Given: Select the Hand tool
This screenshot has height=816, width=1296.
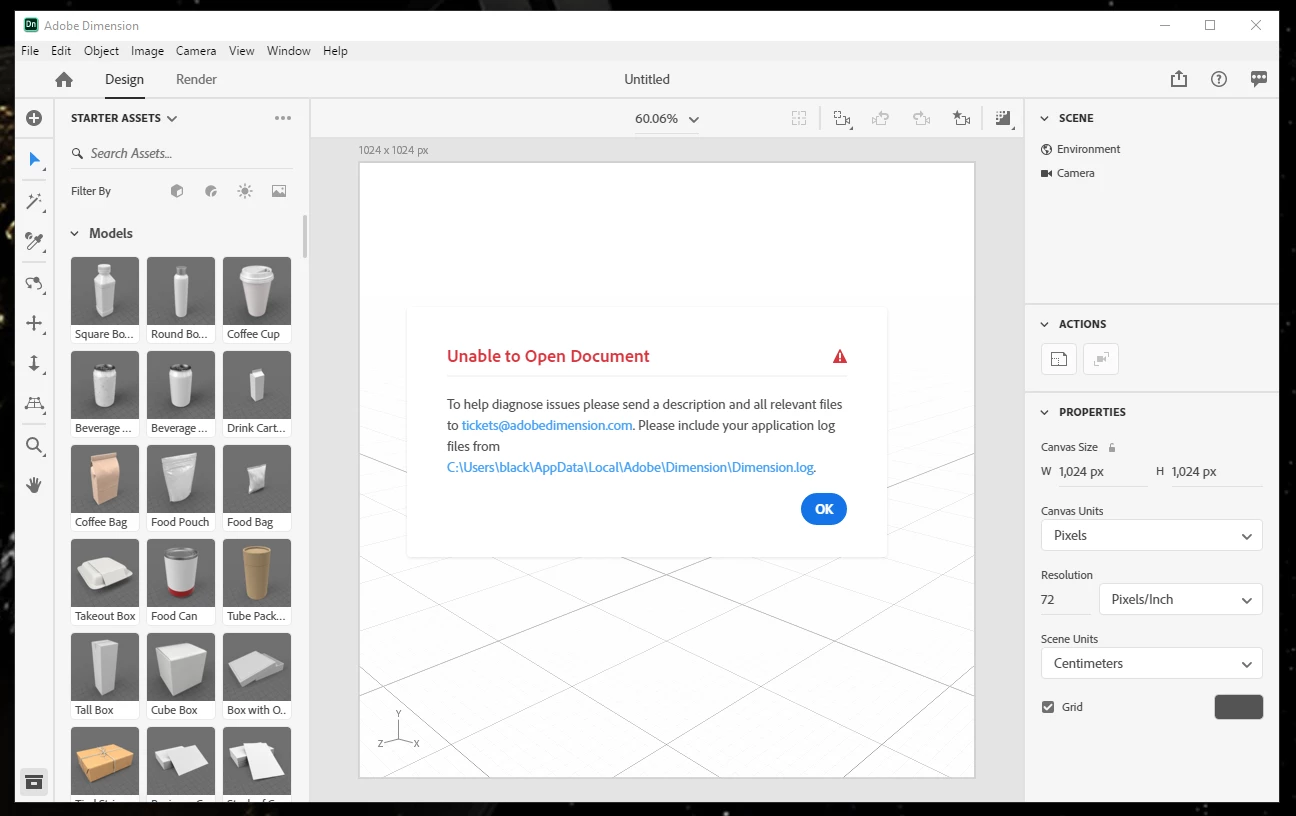Looking at the screenshot, I should point(34,485).
